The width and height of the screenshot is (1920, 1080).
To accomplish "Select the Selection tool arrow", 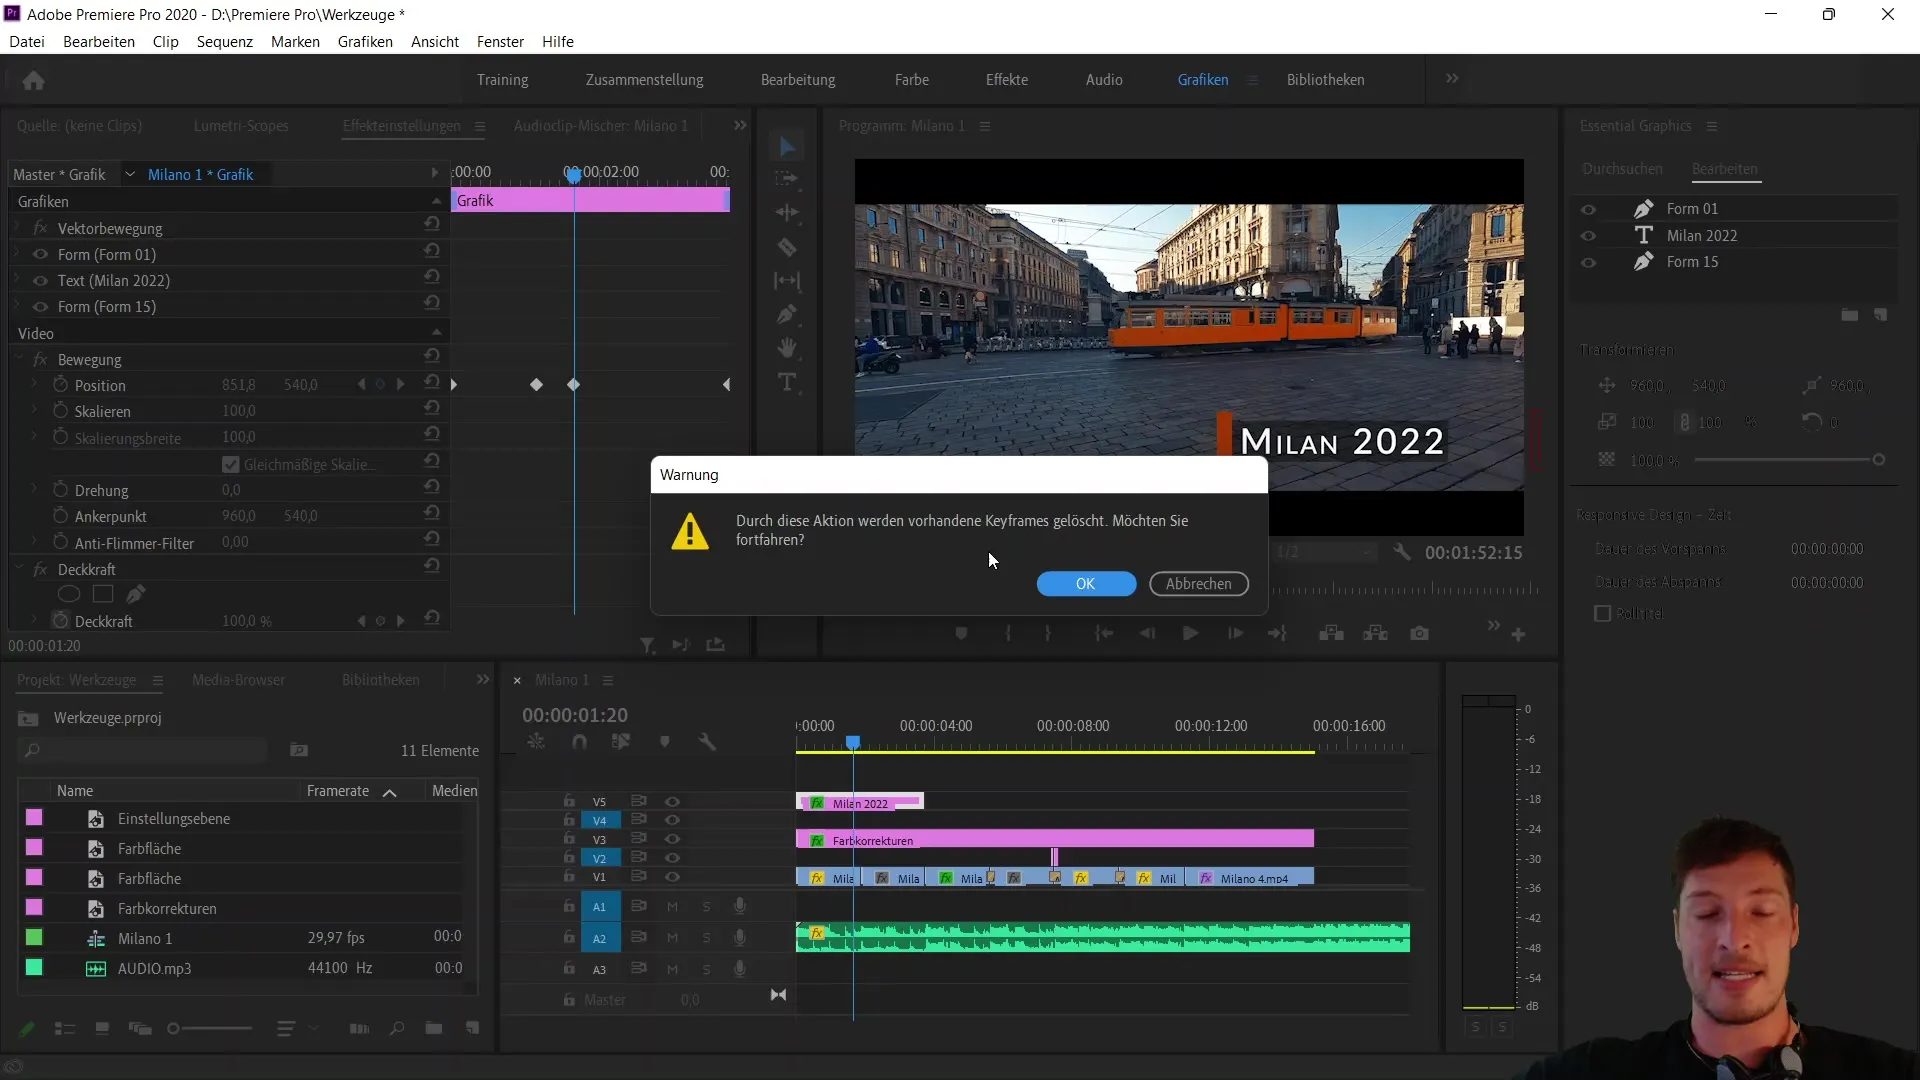I will coord(787,147).
